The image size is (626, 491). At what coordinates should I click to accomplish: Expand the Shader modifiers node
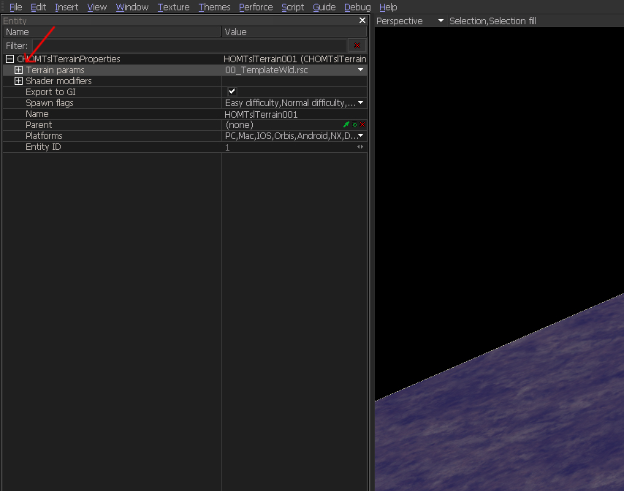19,81
